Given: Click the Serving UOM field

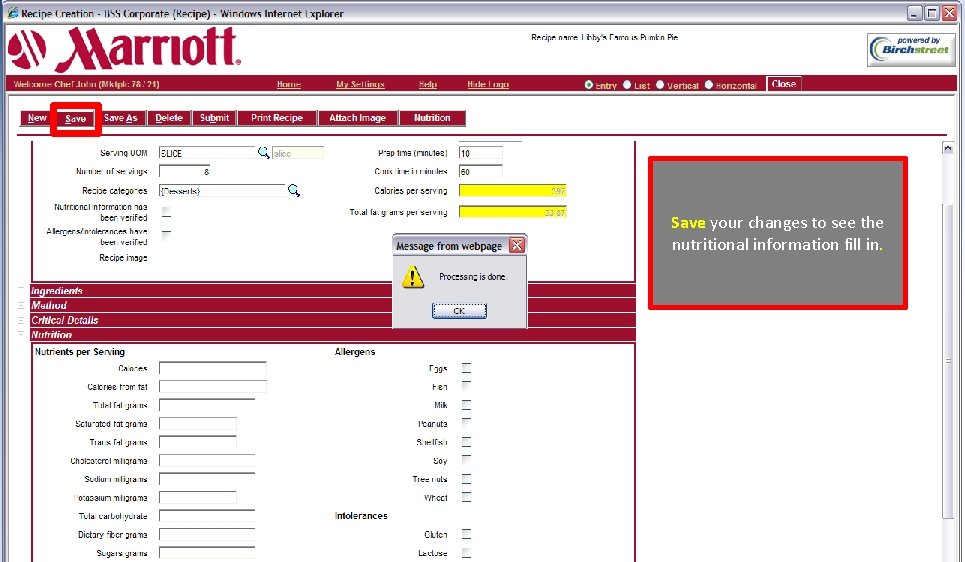Looking at the screenshot, I should click(207, 153).
